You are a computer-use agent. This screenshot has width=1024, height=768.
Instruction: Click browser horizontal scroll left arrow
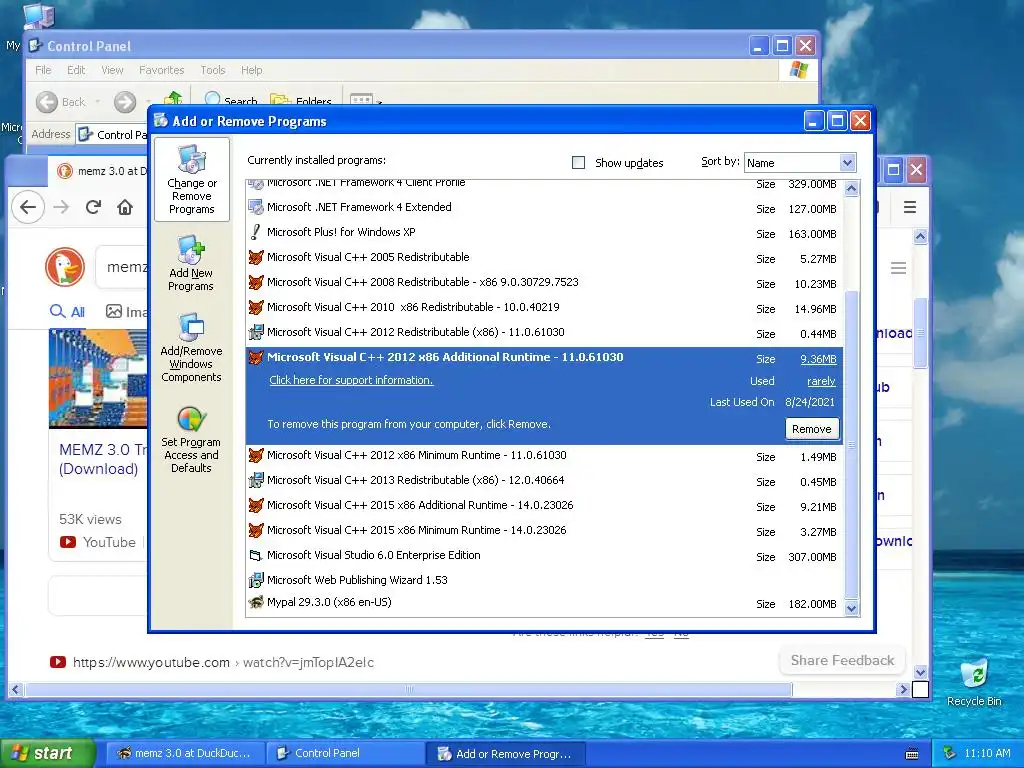(16, 689)
